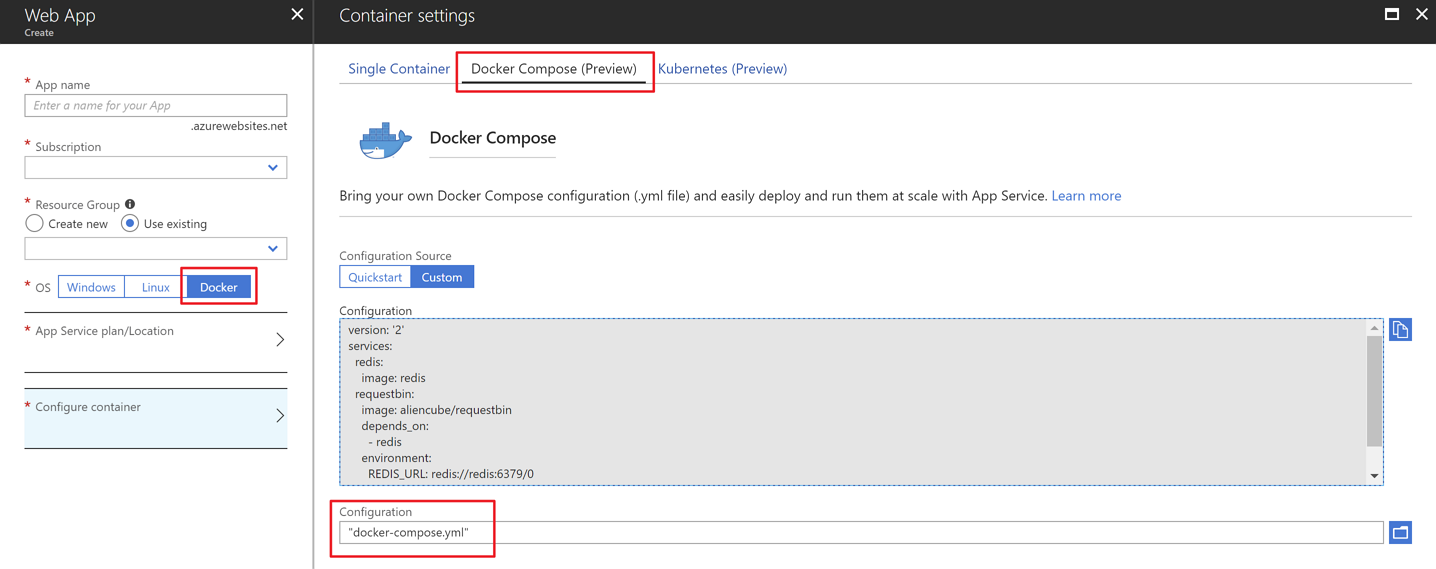The image size is (1436, 569).
Task: Open the Single Container tab
Action: 399,68
